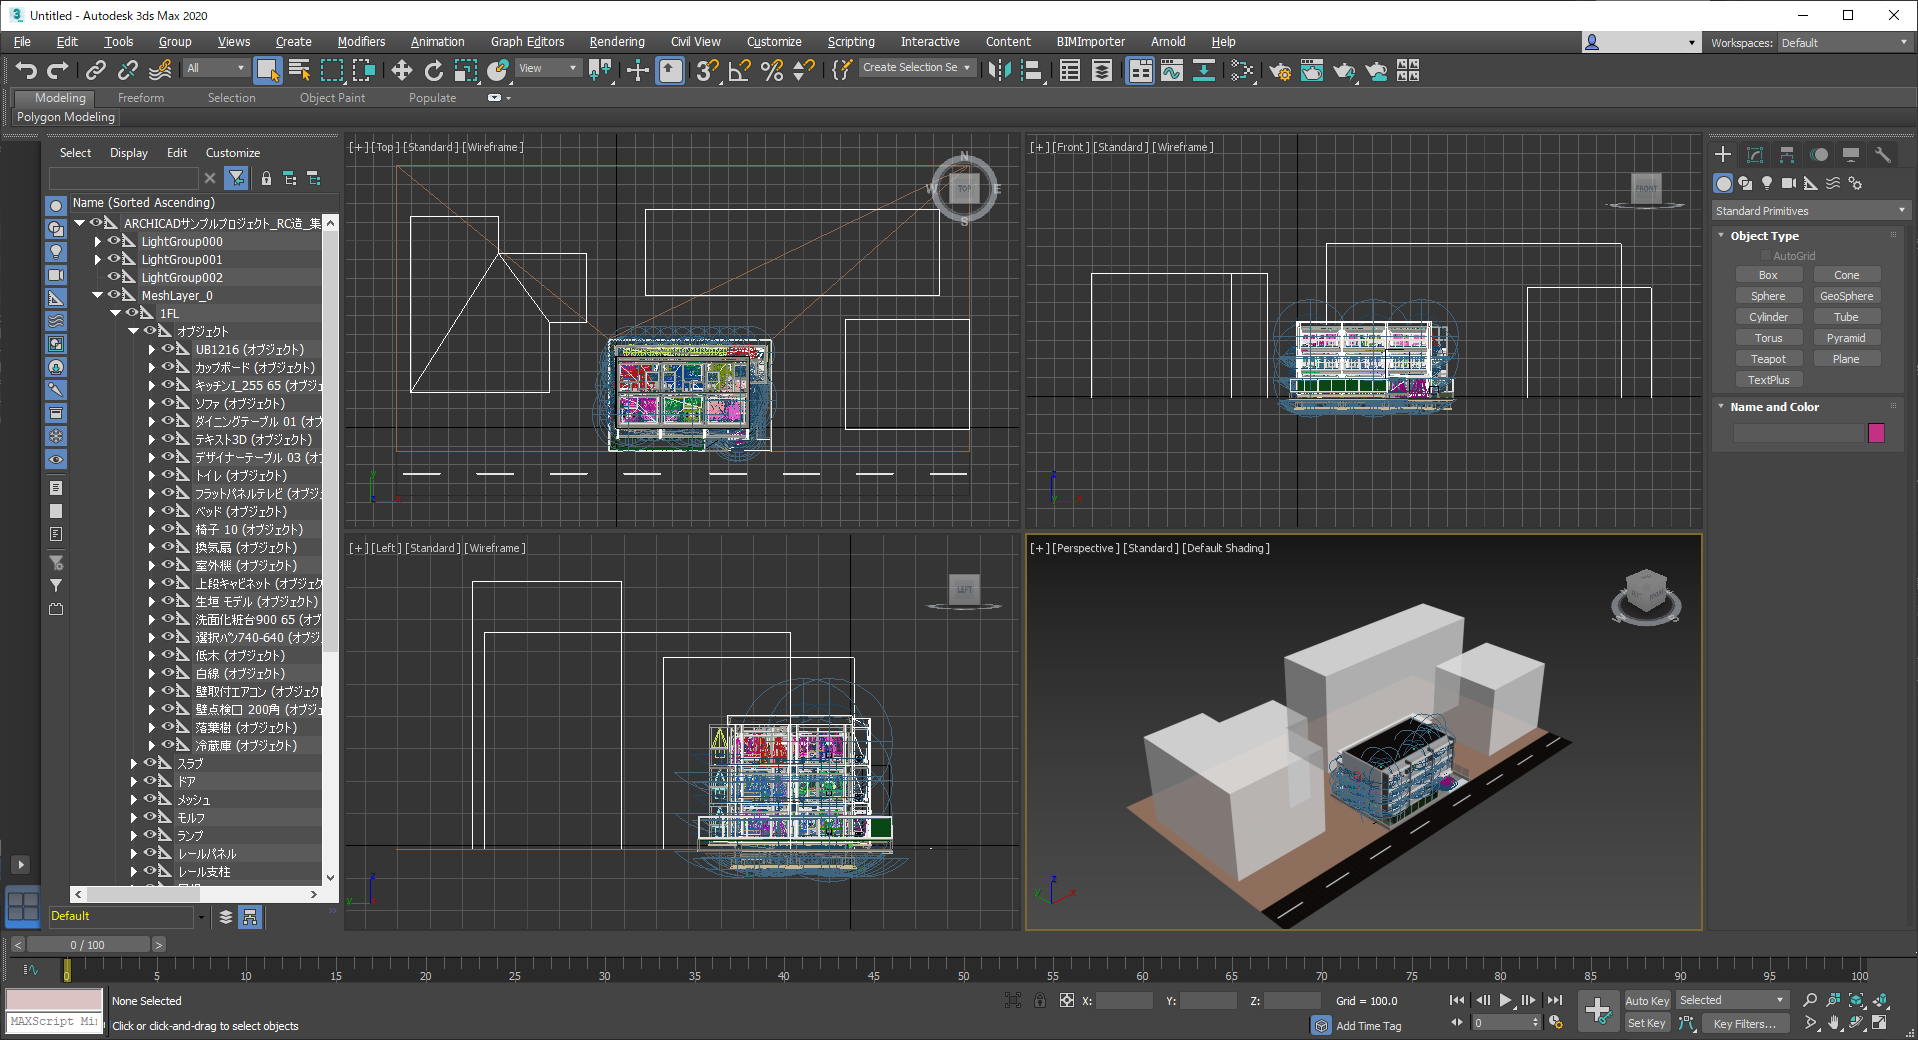Collapse the 1FL tree node
Image resolution: width=1918 pixels, height=1040 pixels.
(x=116, y=313)
